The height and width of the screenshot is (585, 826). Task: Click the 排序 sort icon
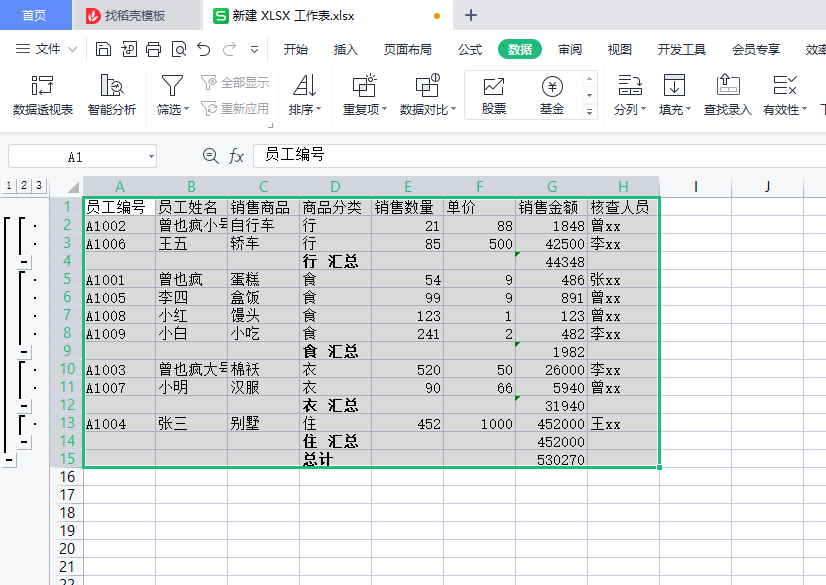click(304, 85)
